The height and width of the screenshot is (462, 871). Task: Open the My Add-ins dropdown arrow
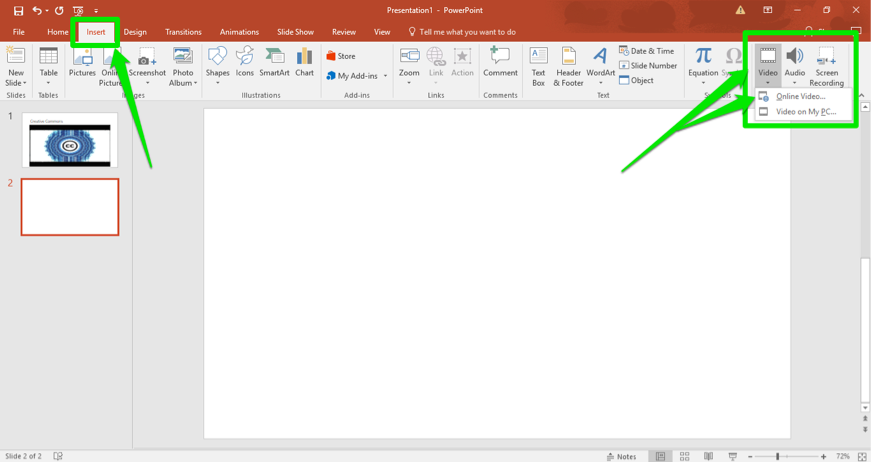385,76
